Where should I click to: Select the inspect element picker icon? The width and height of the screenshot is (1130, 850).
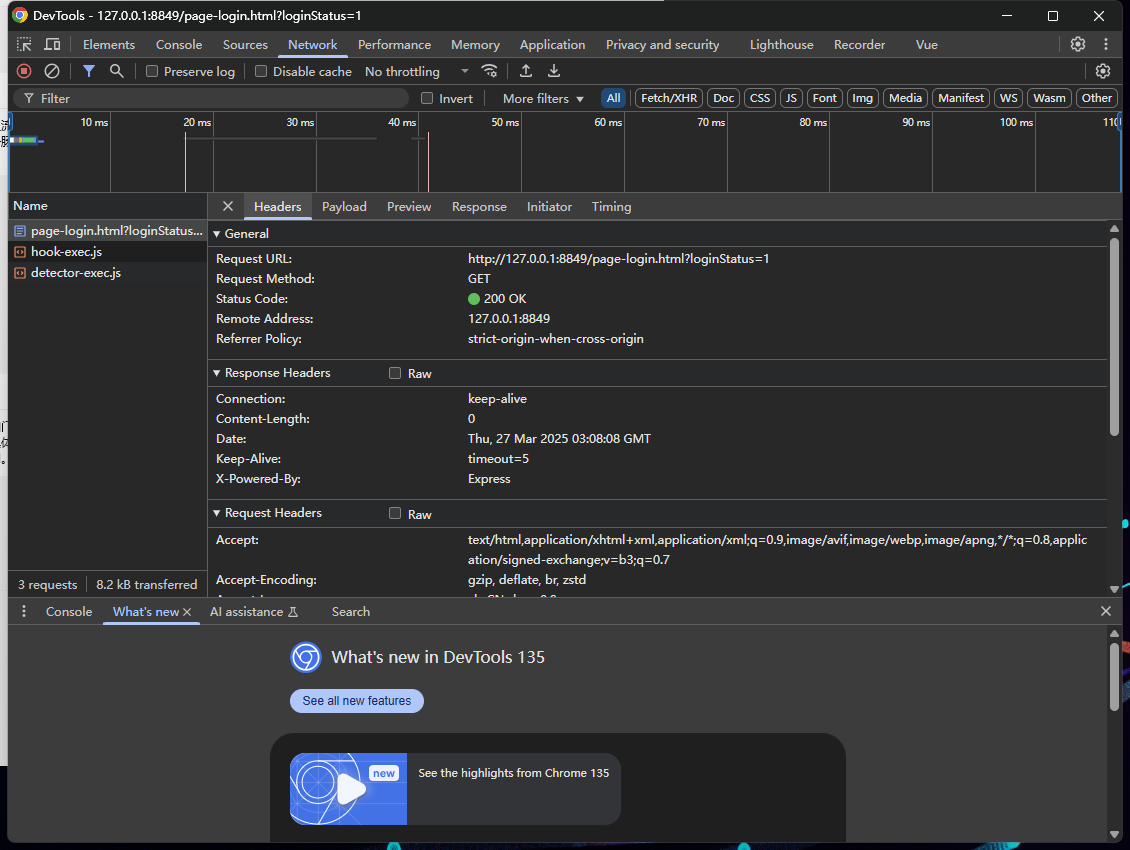click(24, 45)
